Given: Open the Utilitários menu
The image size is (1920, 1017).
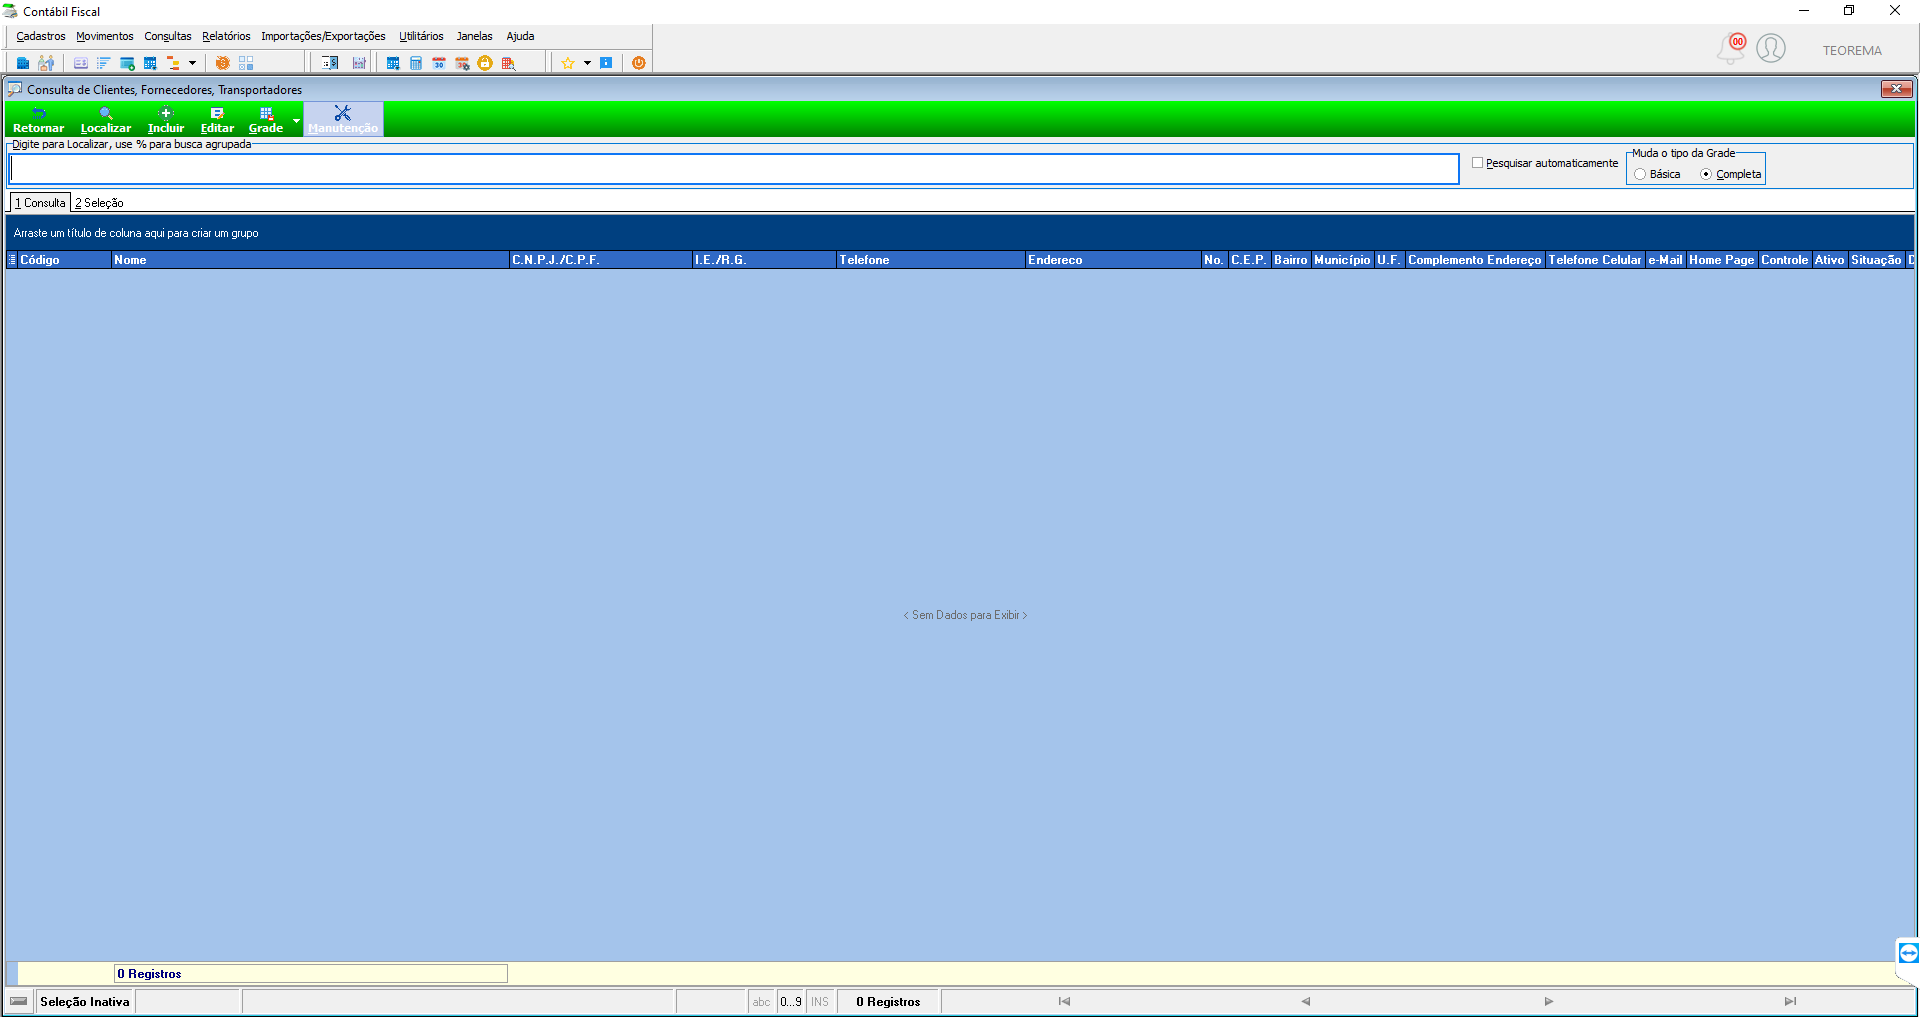Looking at the screenshot, I should (421, 36).
